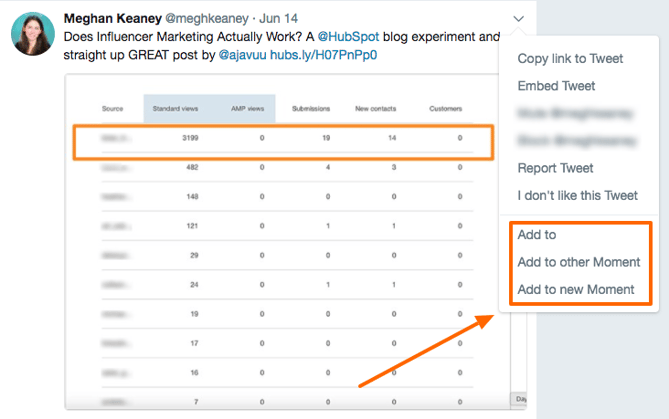Screen dimensions: 669x419
Task: Choose Add to new Moment
Action: (x=576, y=290)
